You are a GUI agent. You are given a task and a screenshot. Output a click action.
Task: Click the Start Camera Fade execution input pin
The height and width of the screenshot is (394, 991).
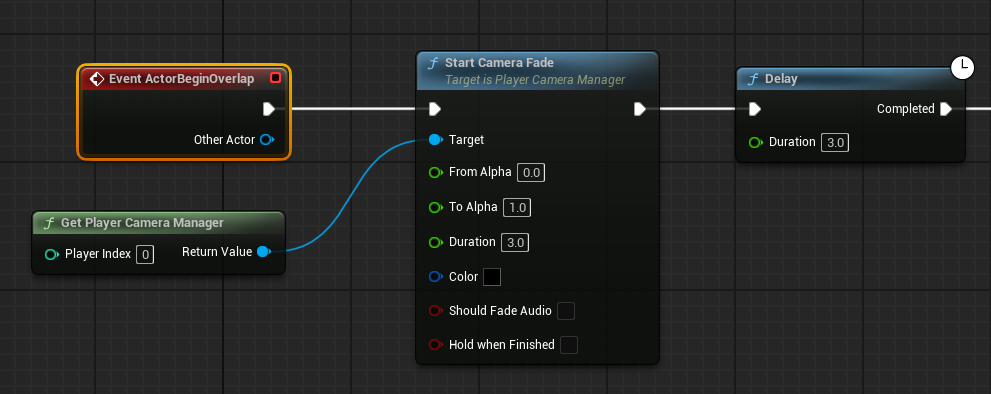435,109
